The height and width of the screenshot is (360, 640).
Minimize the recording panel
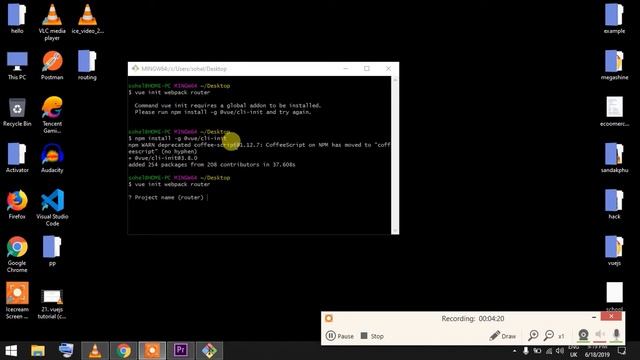click(594, 317)
